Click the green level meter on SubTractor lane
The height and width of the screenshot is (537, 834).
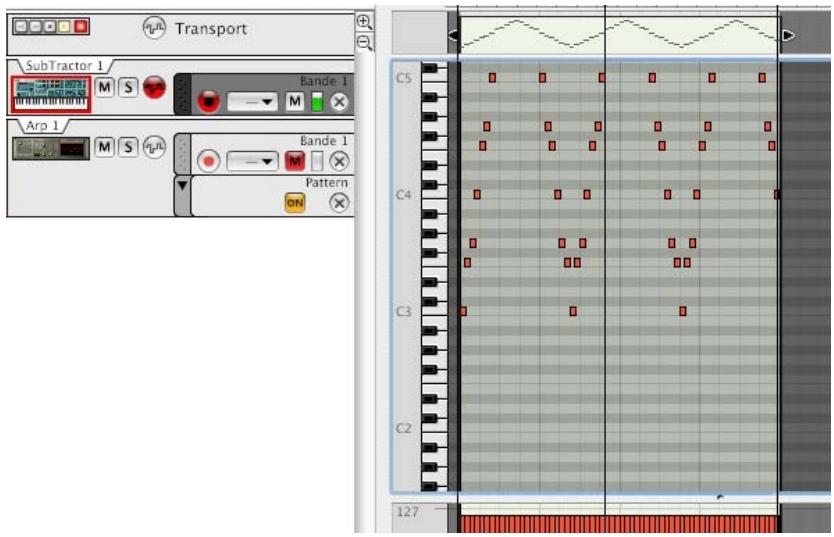[x=317, y=101]
